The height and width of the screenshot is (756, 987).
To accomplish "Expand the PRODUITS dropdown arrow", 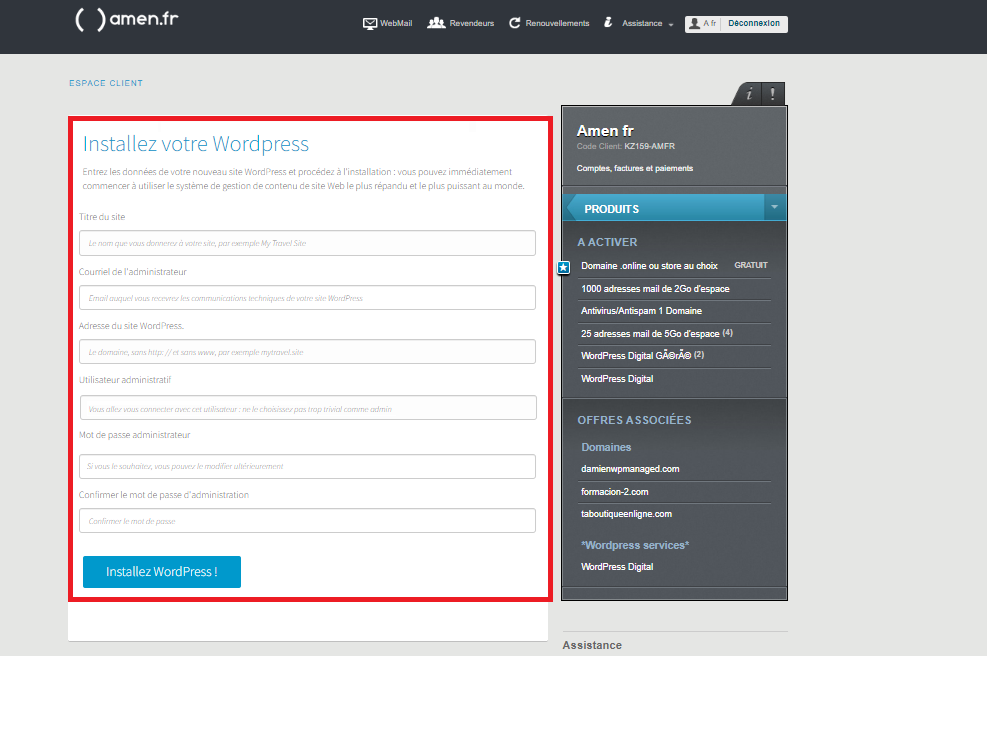I will (775, 207).
